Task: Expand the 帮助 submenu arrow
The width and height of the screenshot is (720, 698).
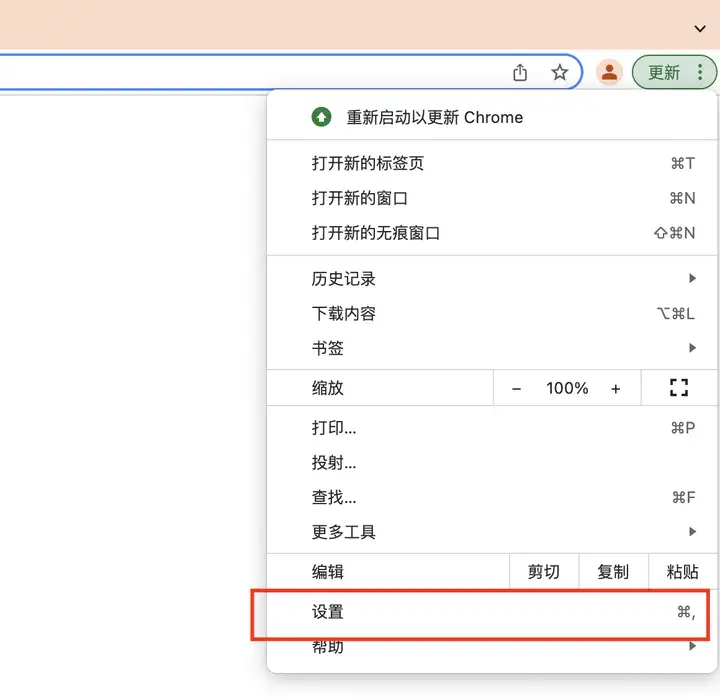Action: pos(692,646)
